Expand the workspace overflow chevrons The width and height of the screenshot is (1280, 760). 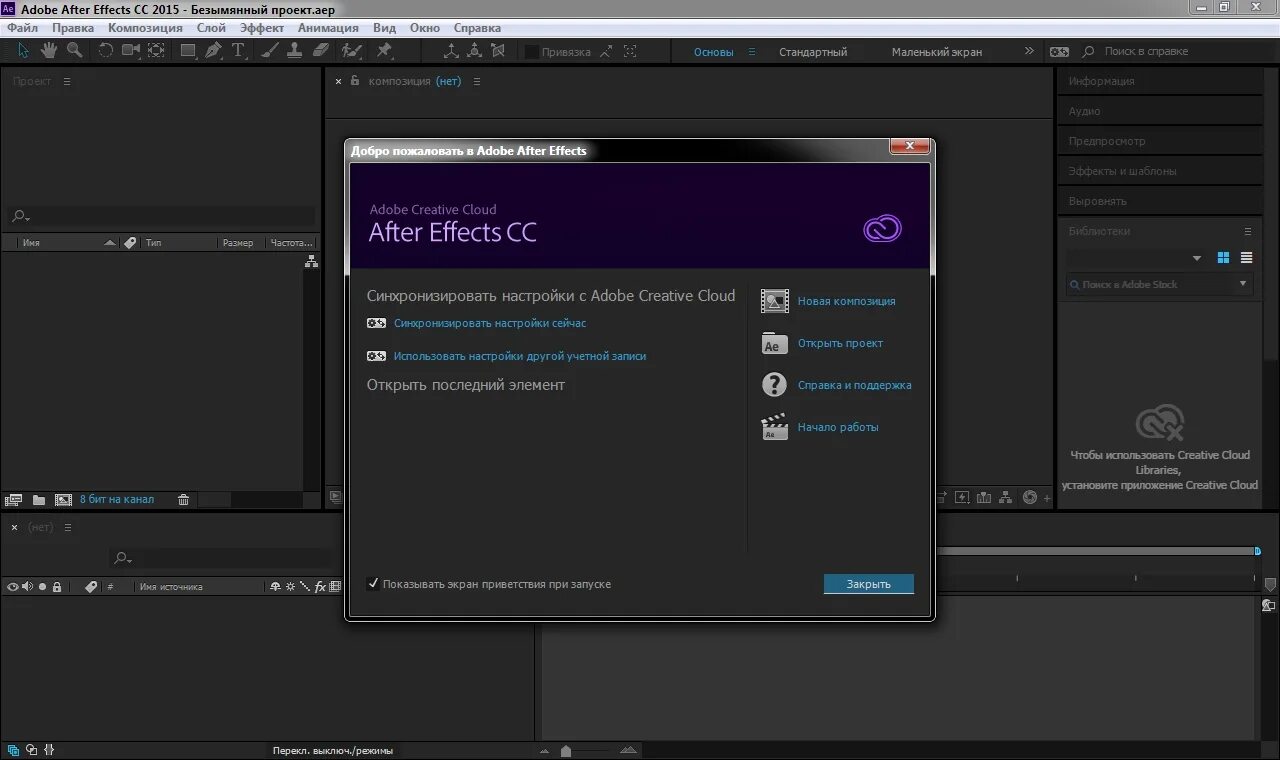pyautogui.click(x=1029, y=52)
